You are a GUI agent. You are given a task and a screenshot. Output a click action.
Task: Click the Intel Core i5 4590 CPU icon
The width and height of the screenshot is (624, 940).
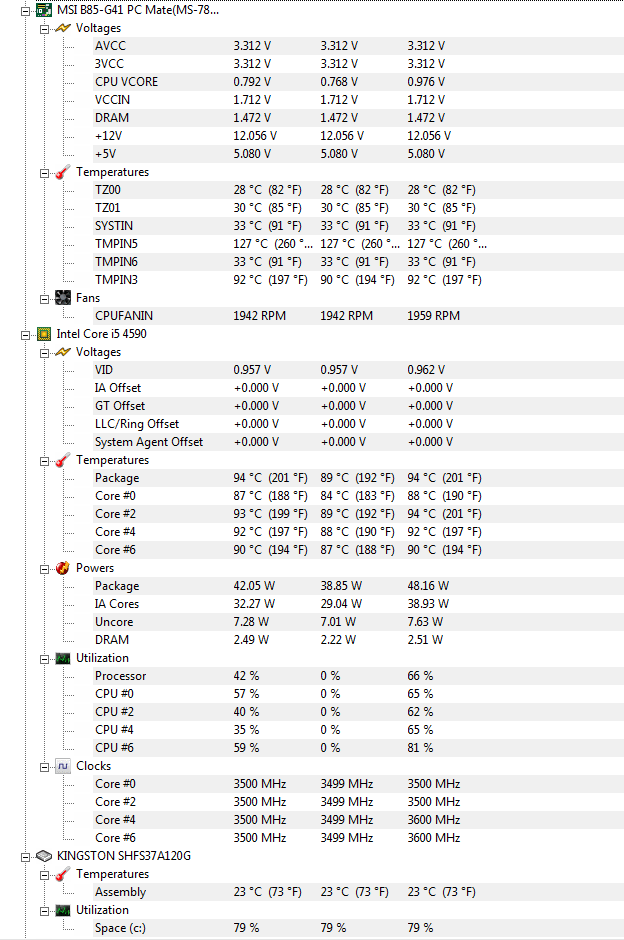pos(44,334)
